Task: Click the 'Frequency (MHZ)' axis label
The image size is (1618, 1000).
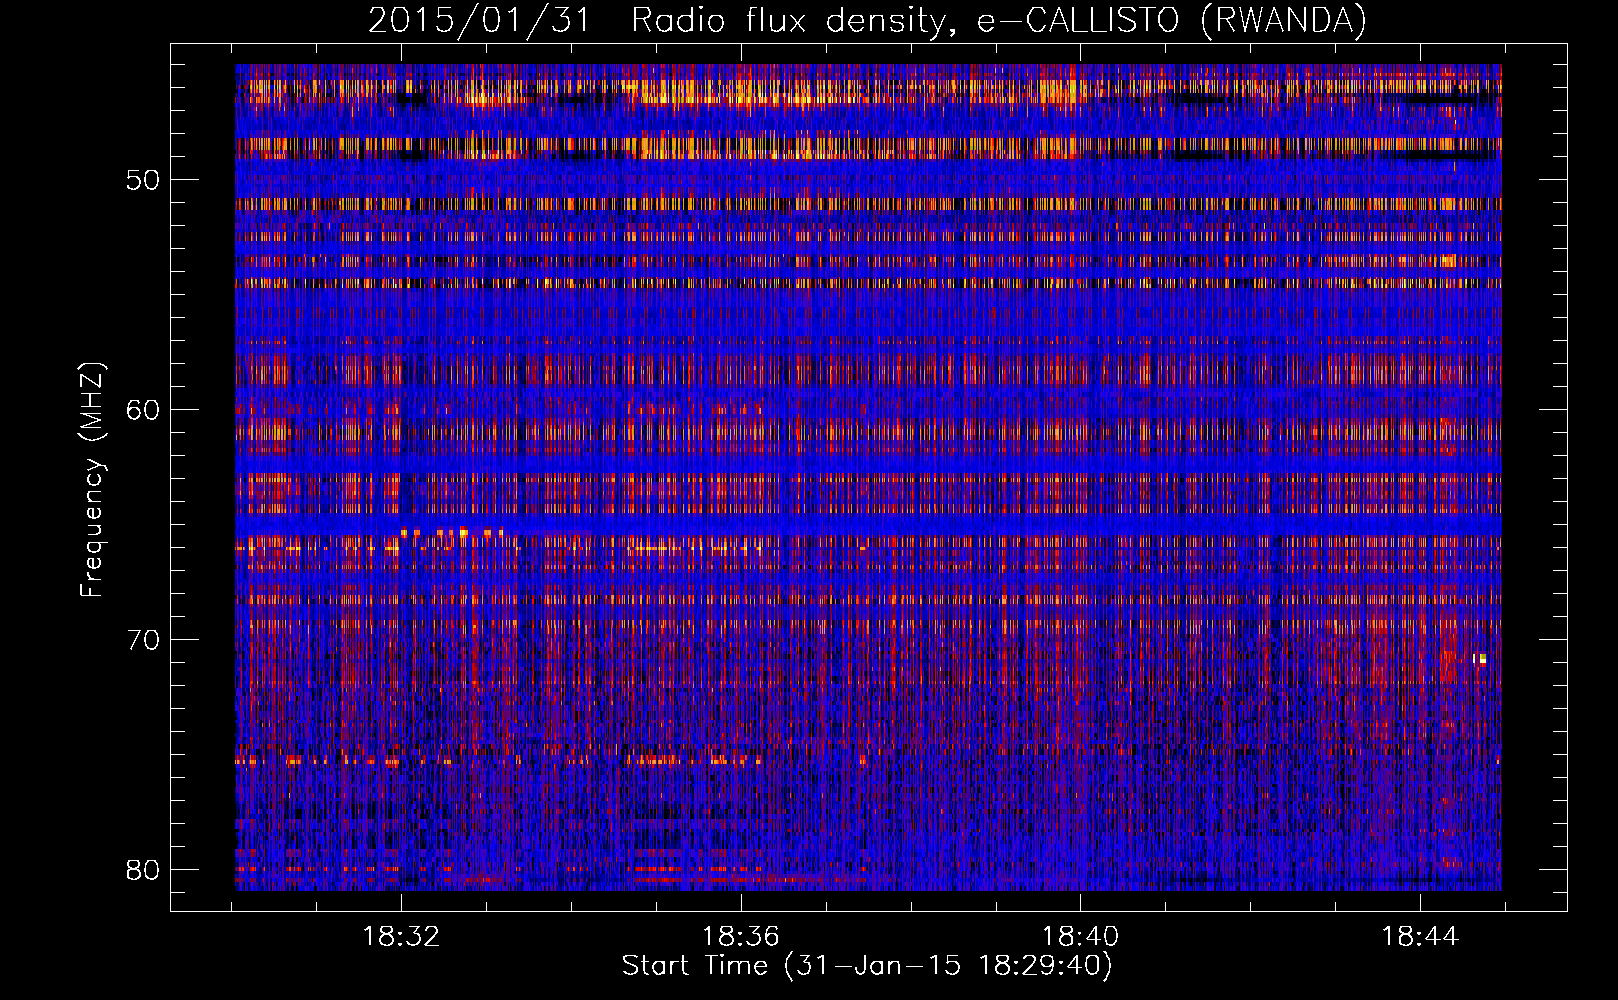Action: click(92, 480)
